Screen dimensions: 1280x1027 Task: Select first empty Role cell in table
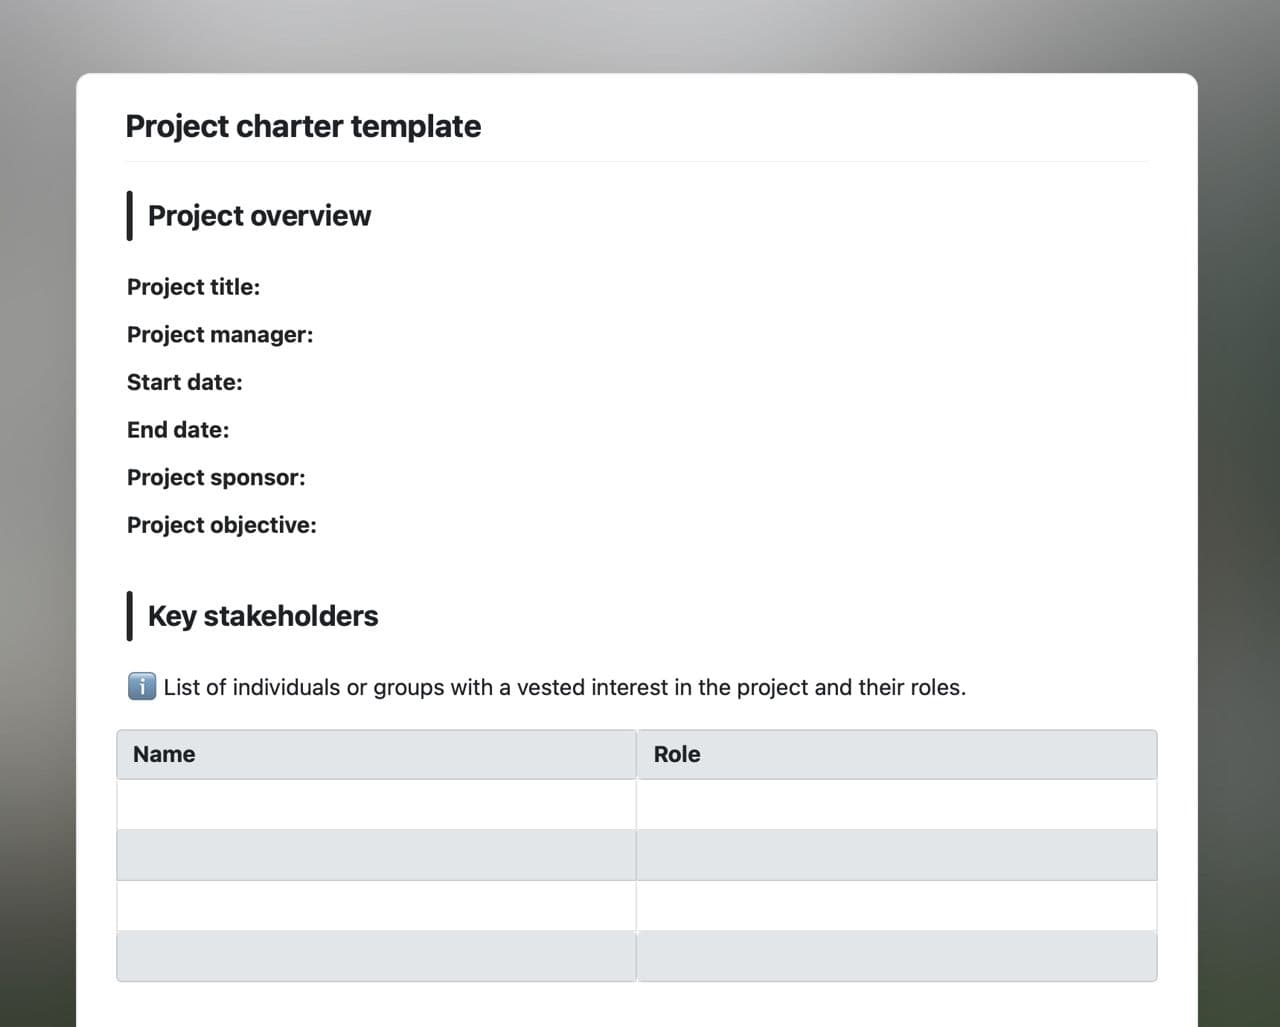(896, 805)
